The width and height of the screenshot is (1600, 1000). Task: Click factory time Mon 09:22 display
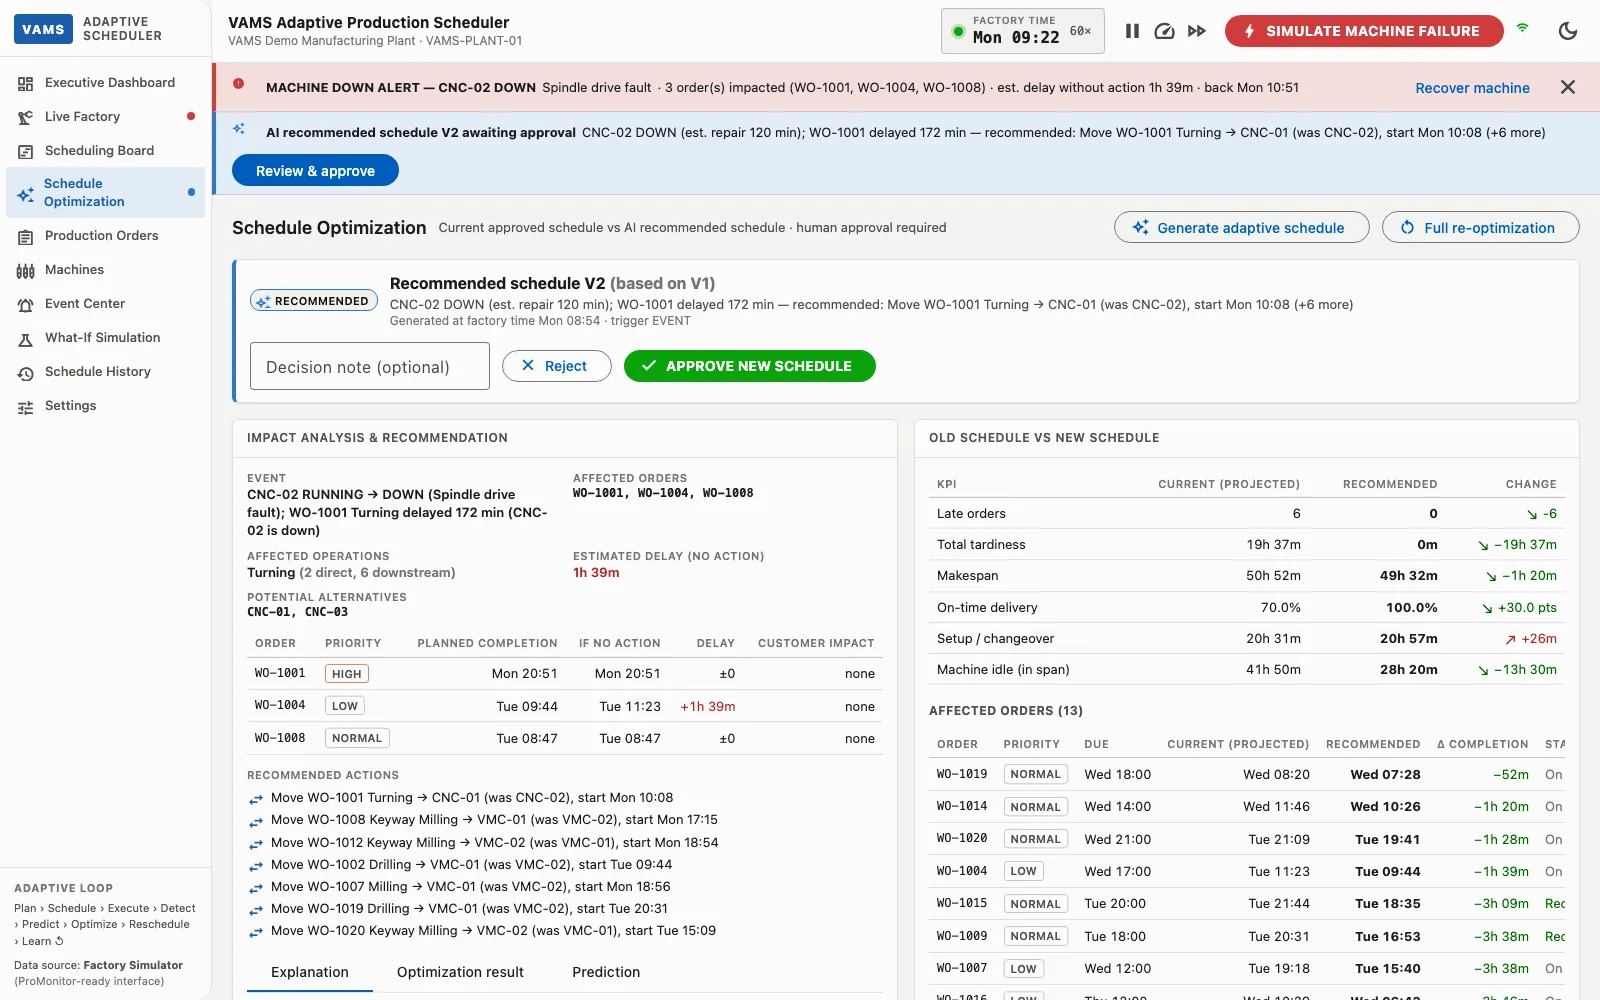click(1016, 37)
